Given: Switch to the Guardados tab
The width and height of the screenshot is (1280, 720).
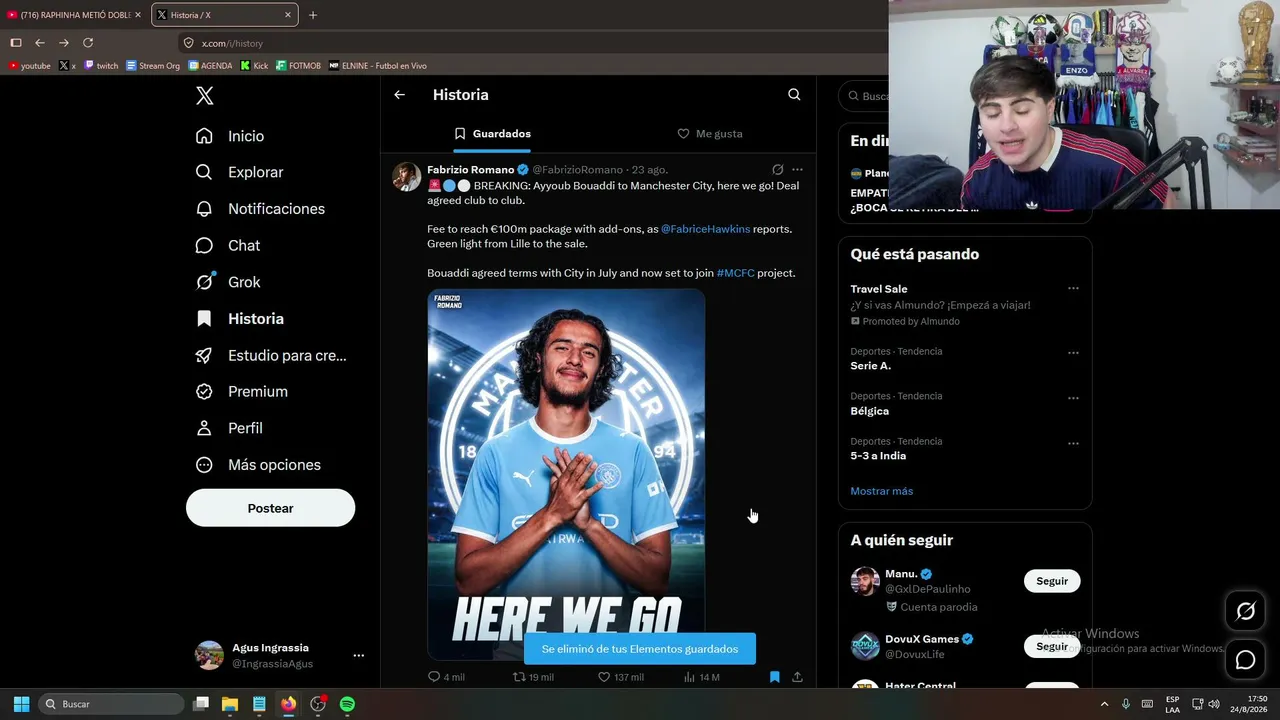Looking at the screenshot, I should point(490,134).
